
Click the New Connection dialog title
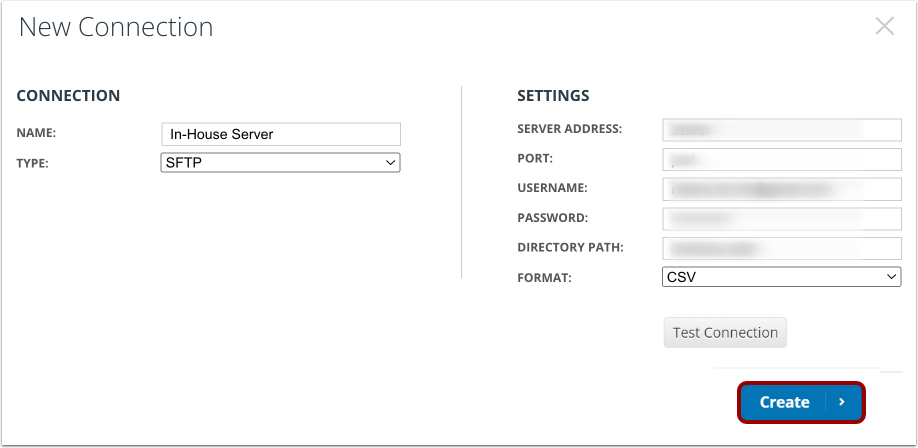point(116,27)
